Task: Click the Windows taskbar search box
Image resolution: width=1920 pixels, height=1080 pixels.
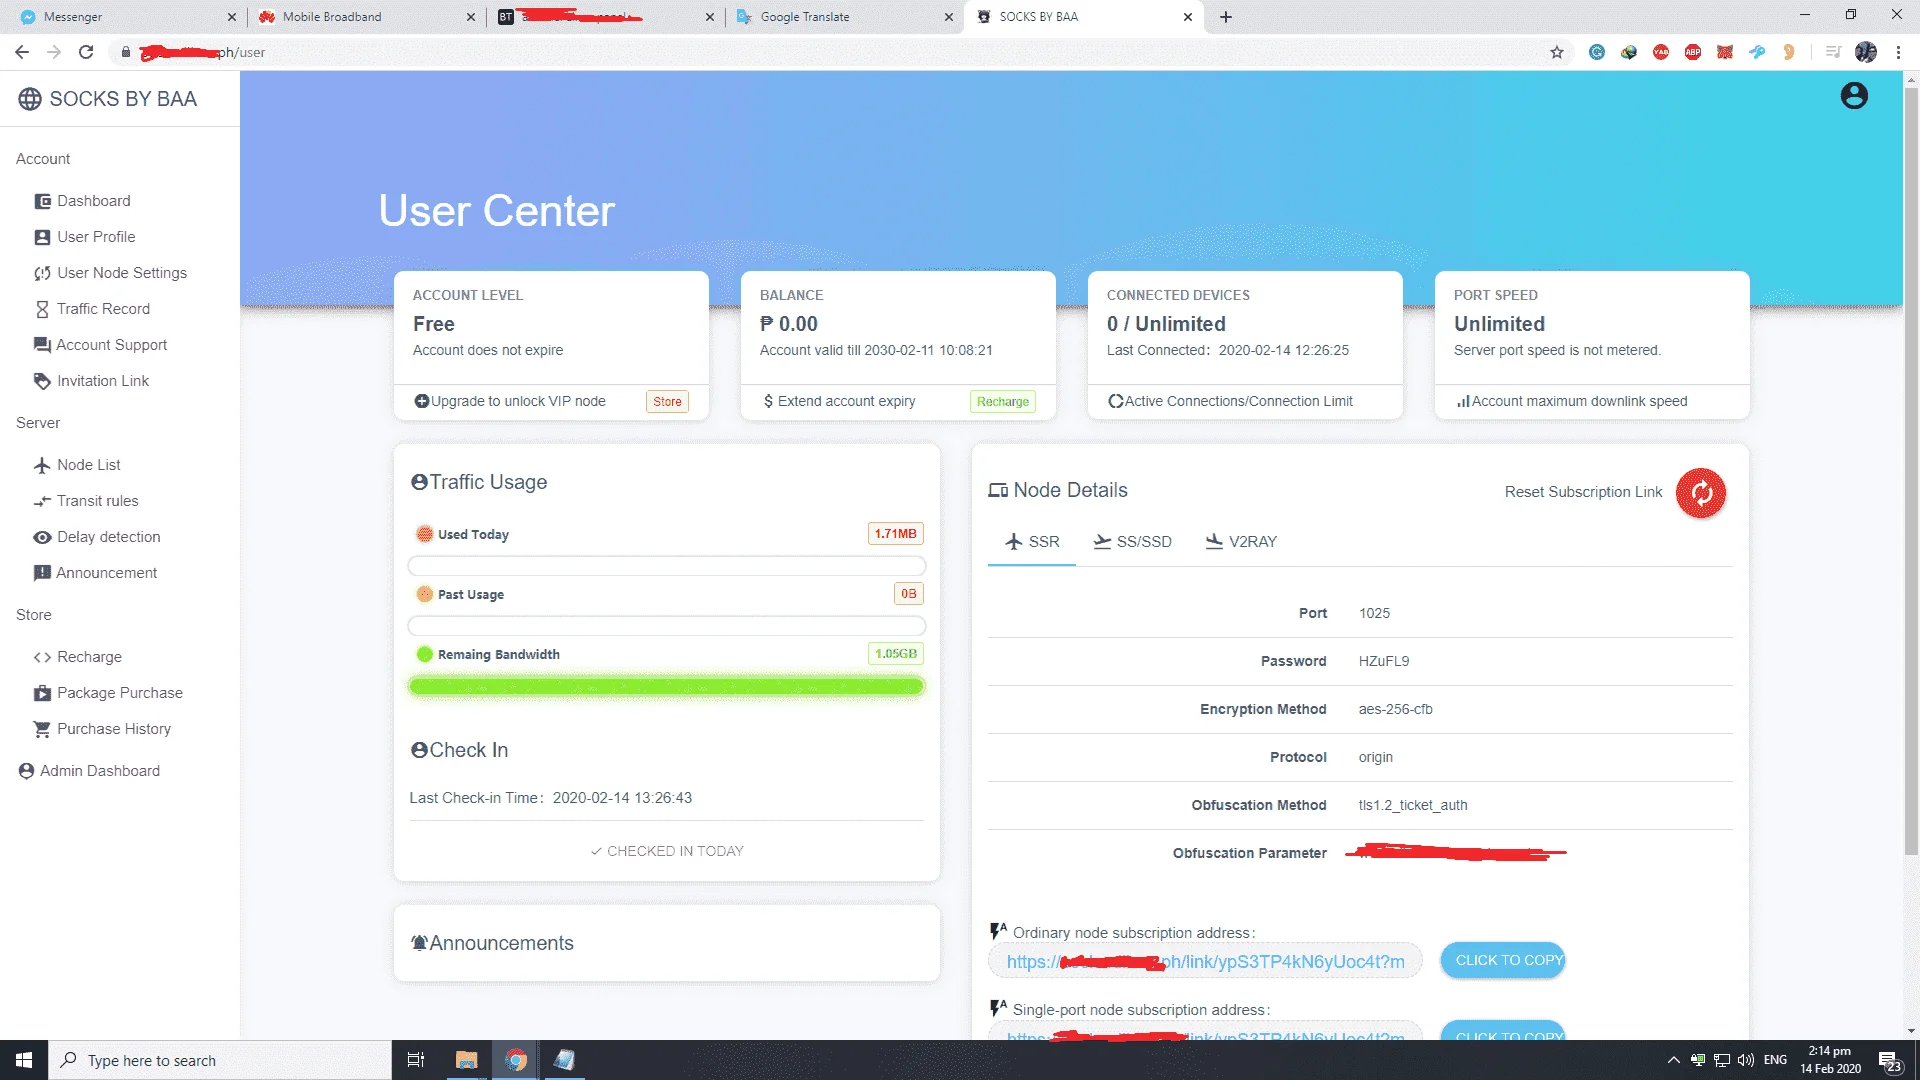Action: click(x=220, y=1060)
